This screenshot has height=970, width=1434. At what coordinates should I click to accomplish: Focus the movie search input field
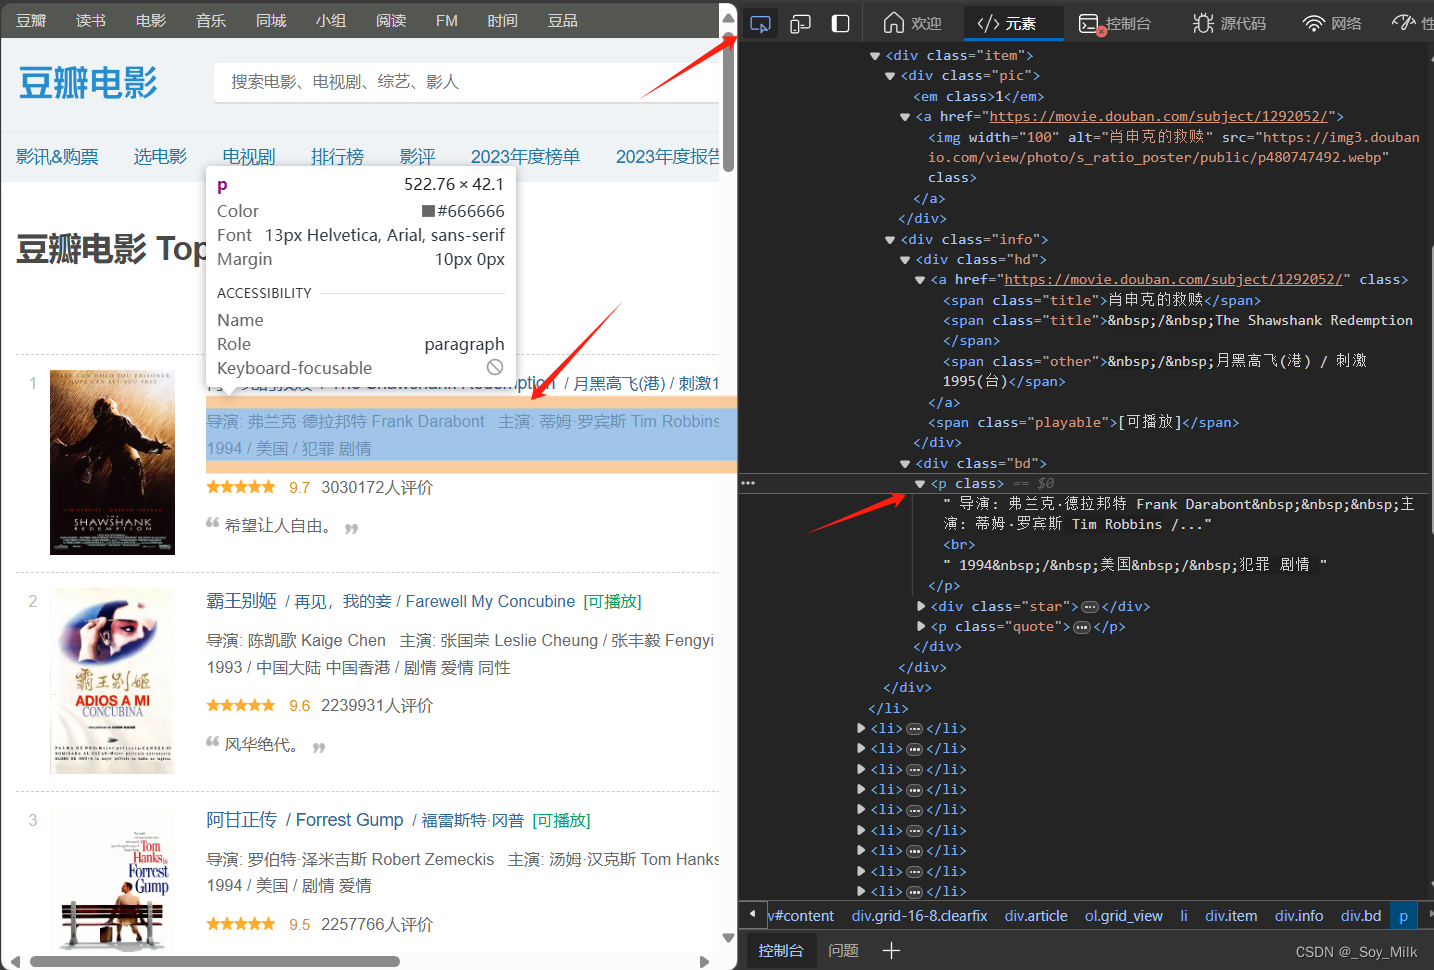pyautogui.click(x=466, y=82)
